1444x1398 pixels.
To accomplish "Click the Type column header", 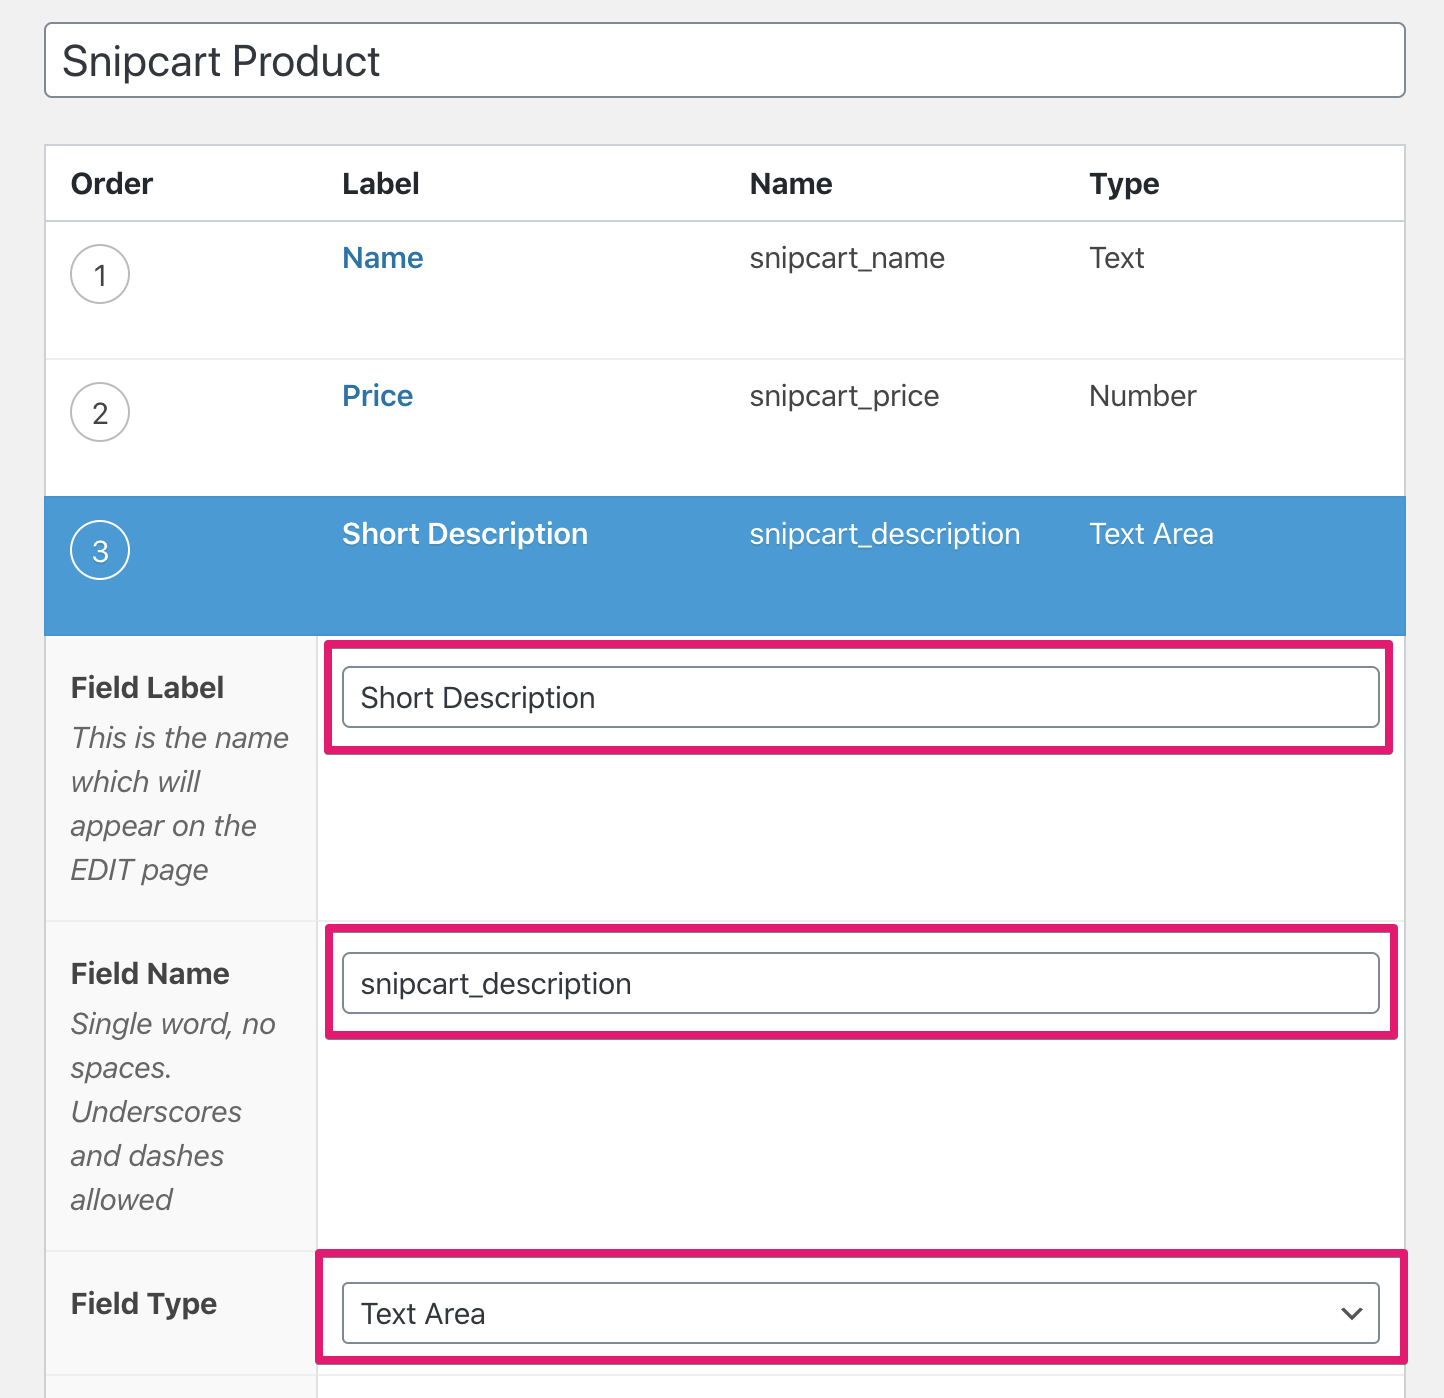I will (x=1125, y=184).
